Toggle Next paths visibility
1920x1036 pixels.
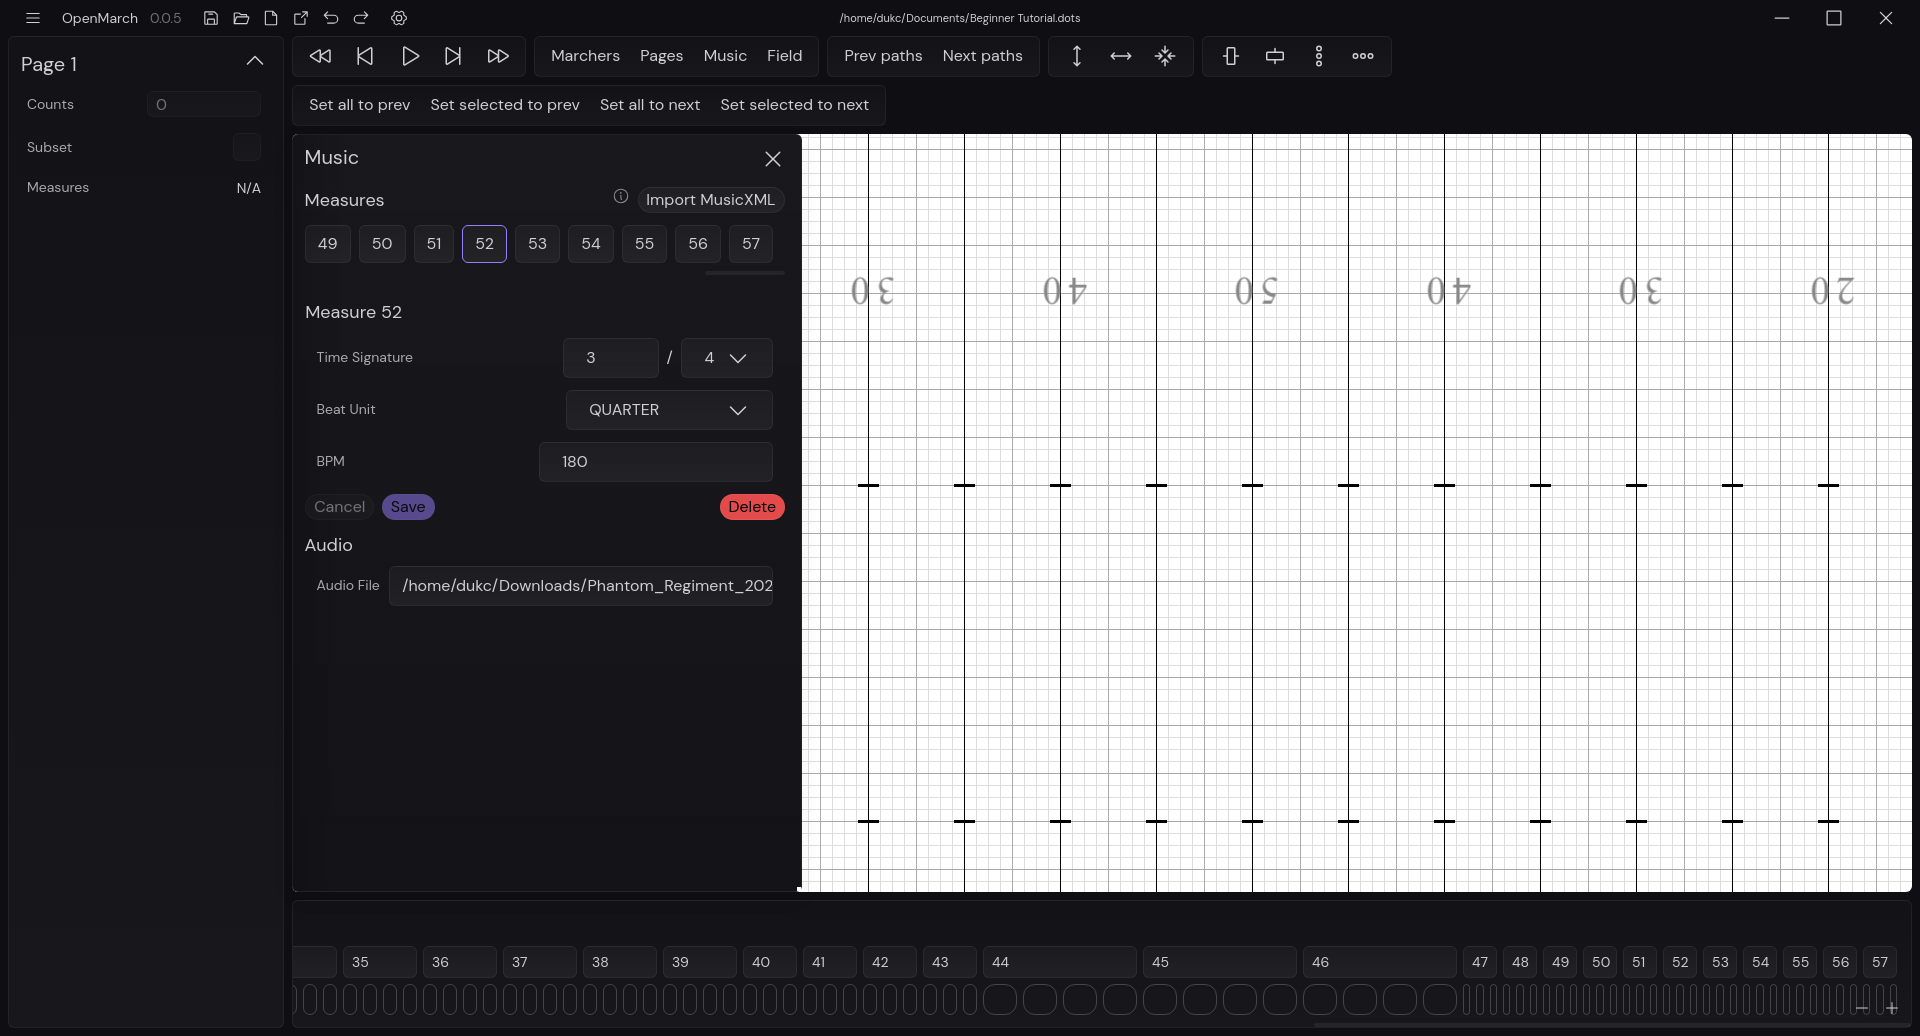[982, 56]
